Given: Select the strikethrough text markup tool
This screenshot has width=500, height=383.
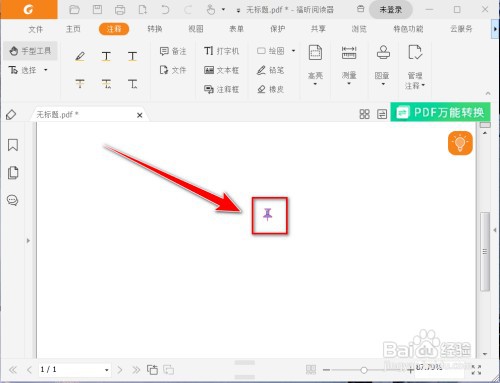Looking at the screenshot, I should pos(80,83).
